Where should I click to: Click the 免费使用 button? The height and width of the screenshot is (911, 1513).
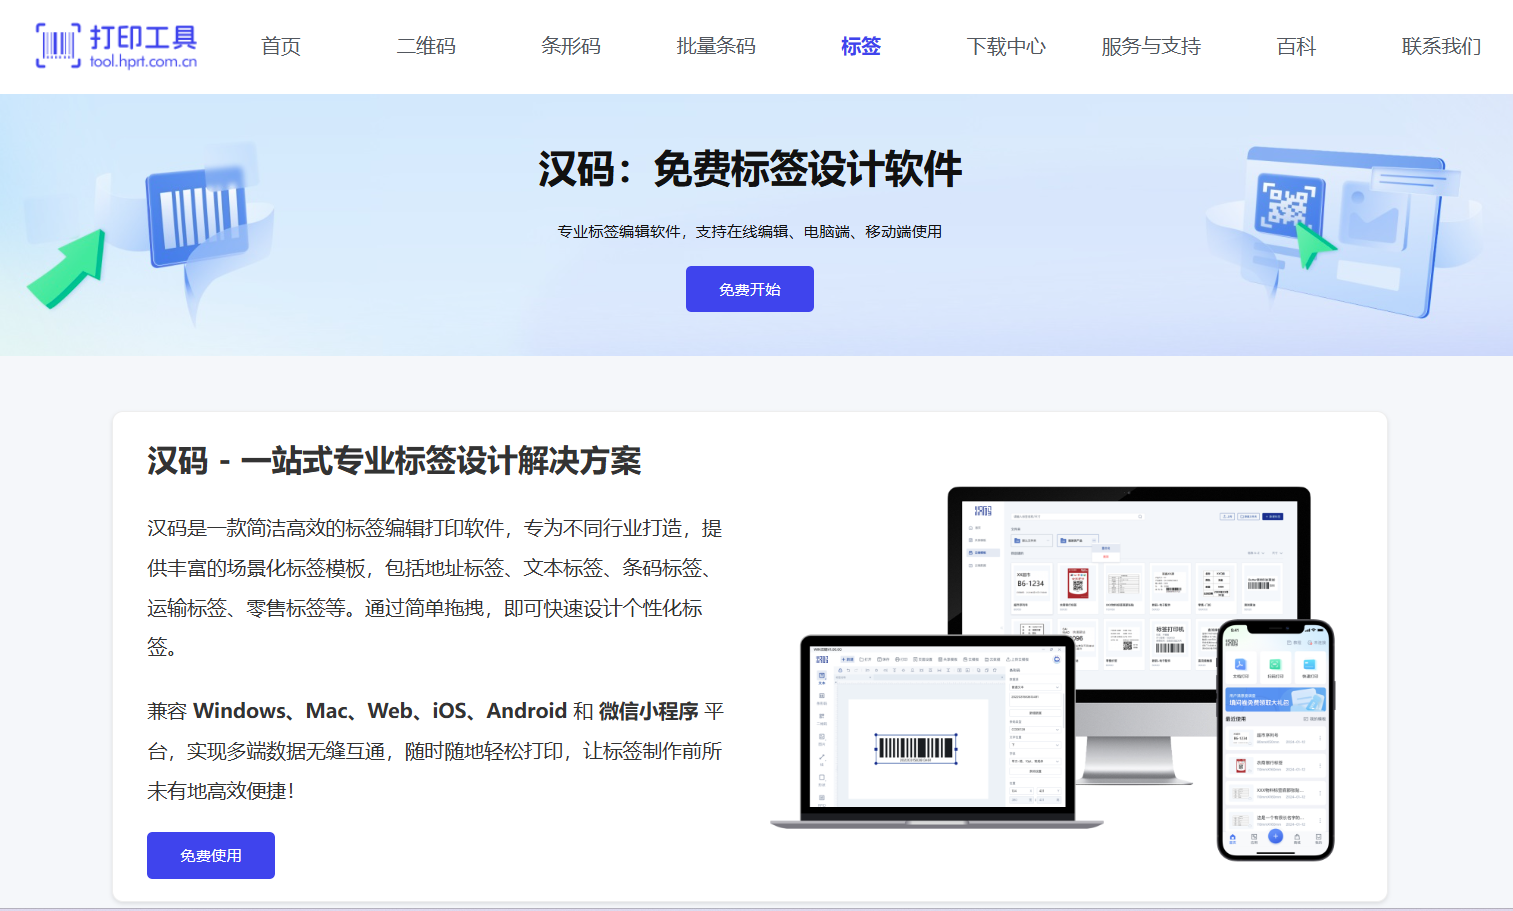point(211,856)
